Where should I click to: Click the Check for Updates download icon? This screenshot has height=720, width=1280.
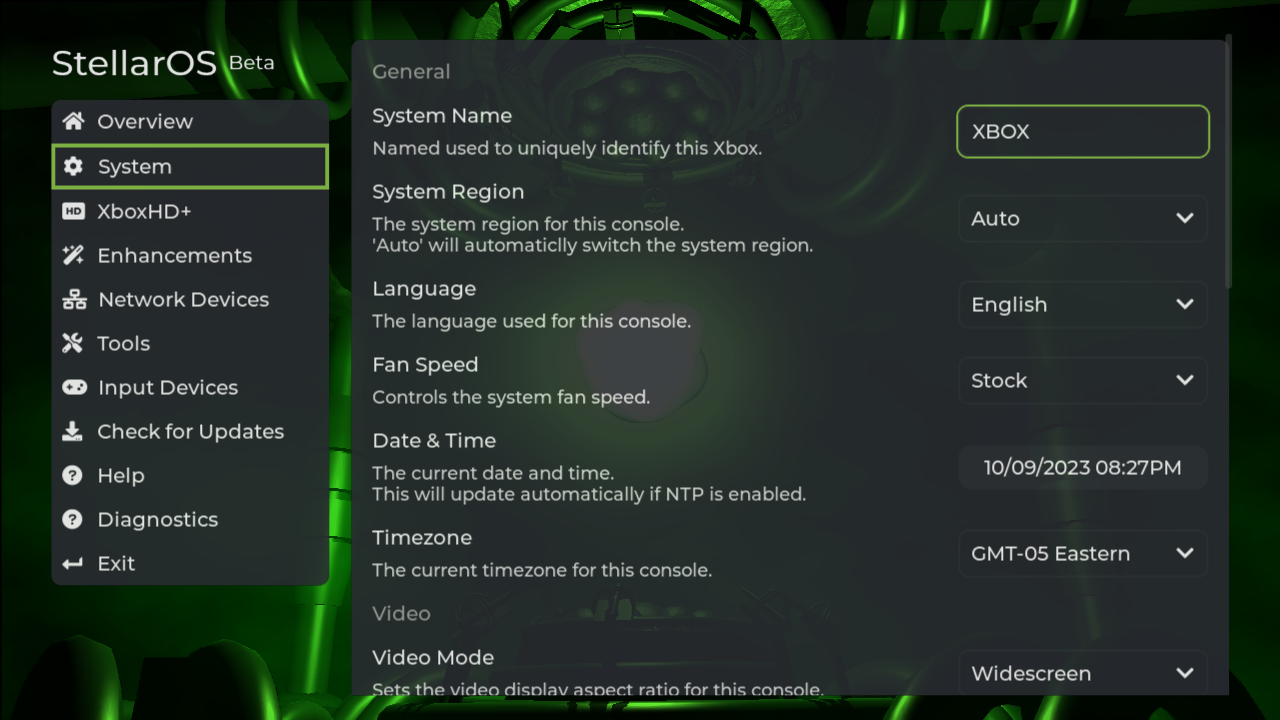pyautogui.click(x=73, y=431)
